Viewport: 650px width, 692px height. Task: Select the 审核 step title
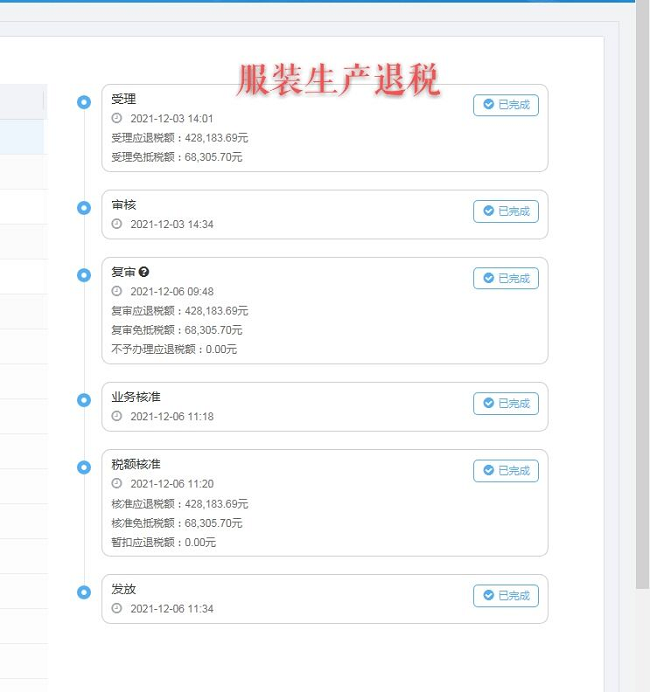pos(124,205)
